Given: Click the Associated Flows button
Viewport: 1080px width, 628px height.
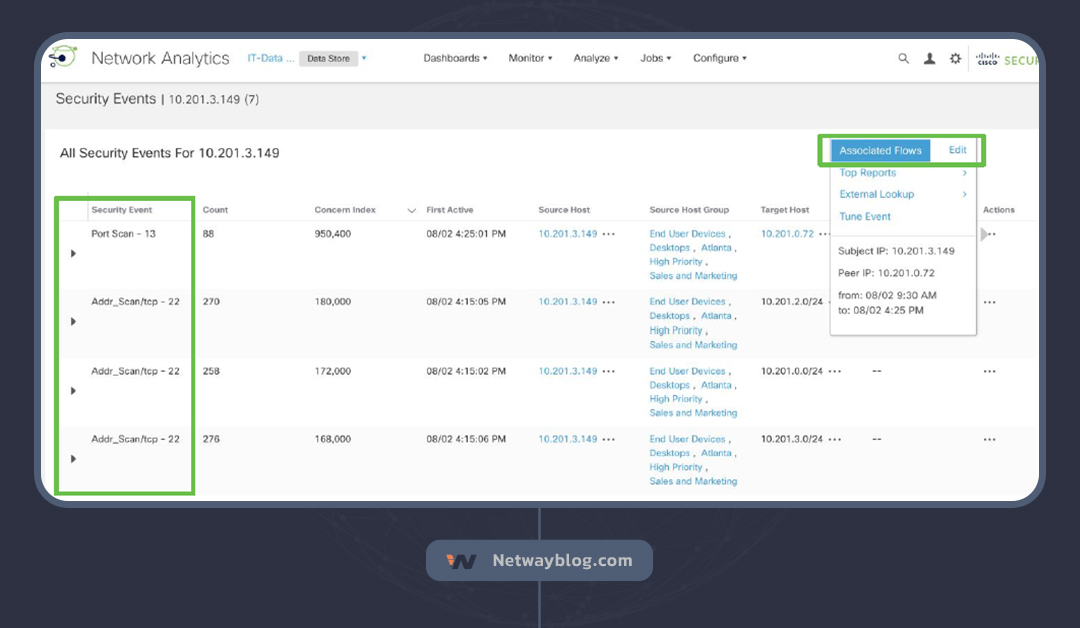Looking at the screenshot, I should coord(880,150).
